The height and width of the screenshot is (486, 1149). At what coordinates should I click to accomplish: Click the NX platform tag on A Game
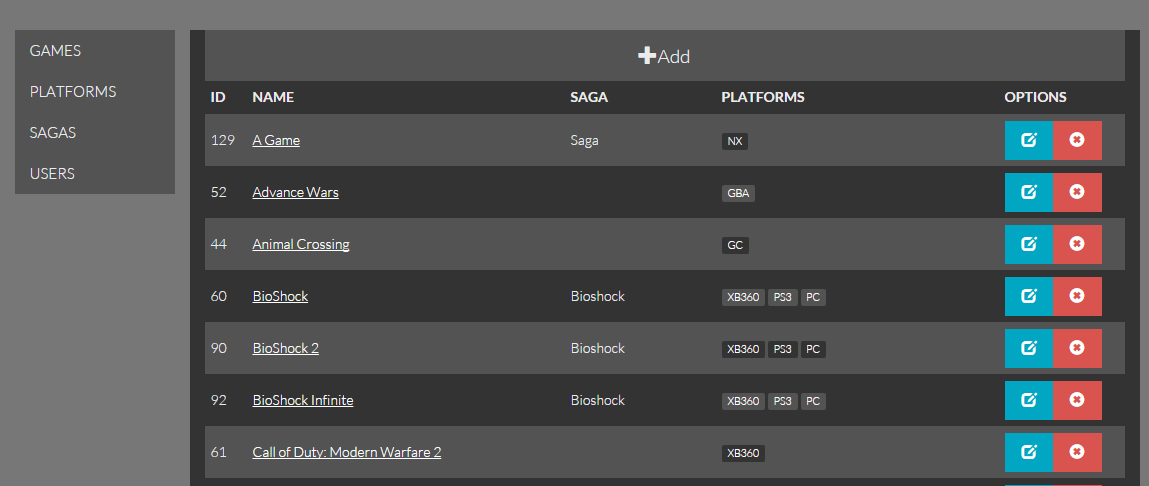click(x=734, y=141)
